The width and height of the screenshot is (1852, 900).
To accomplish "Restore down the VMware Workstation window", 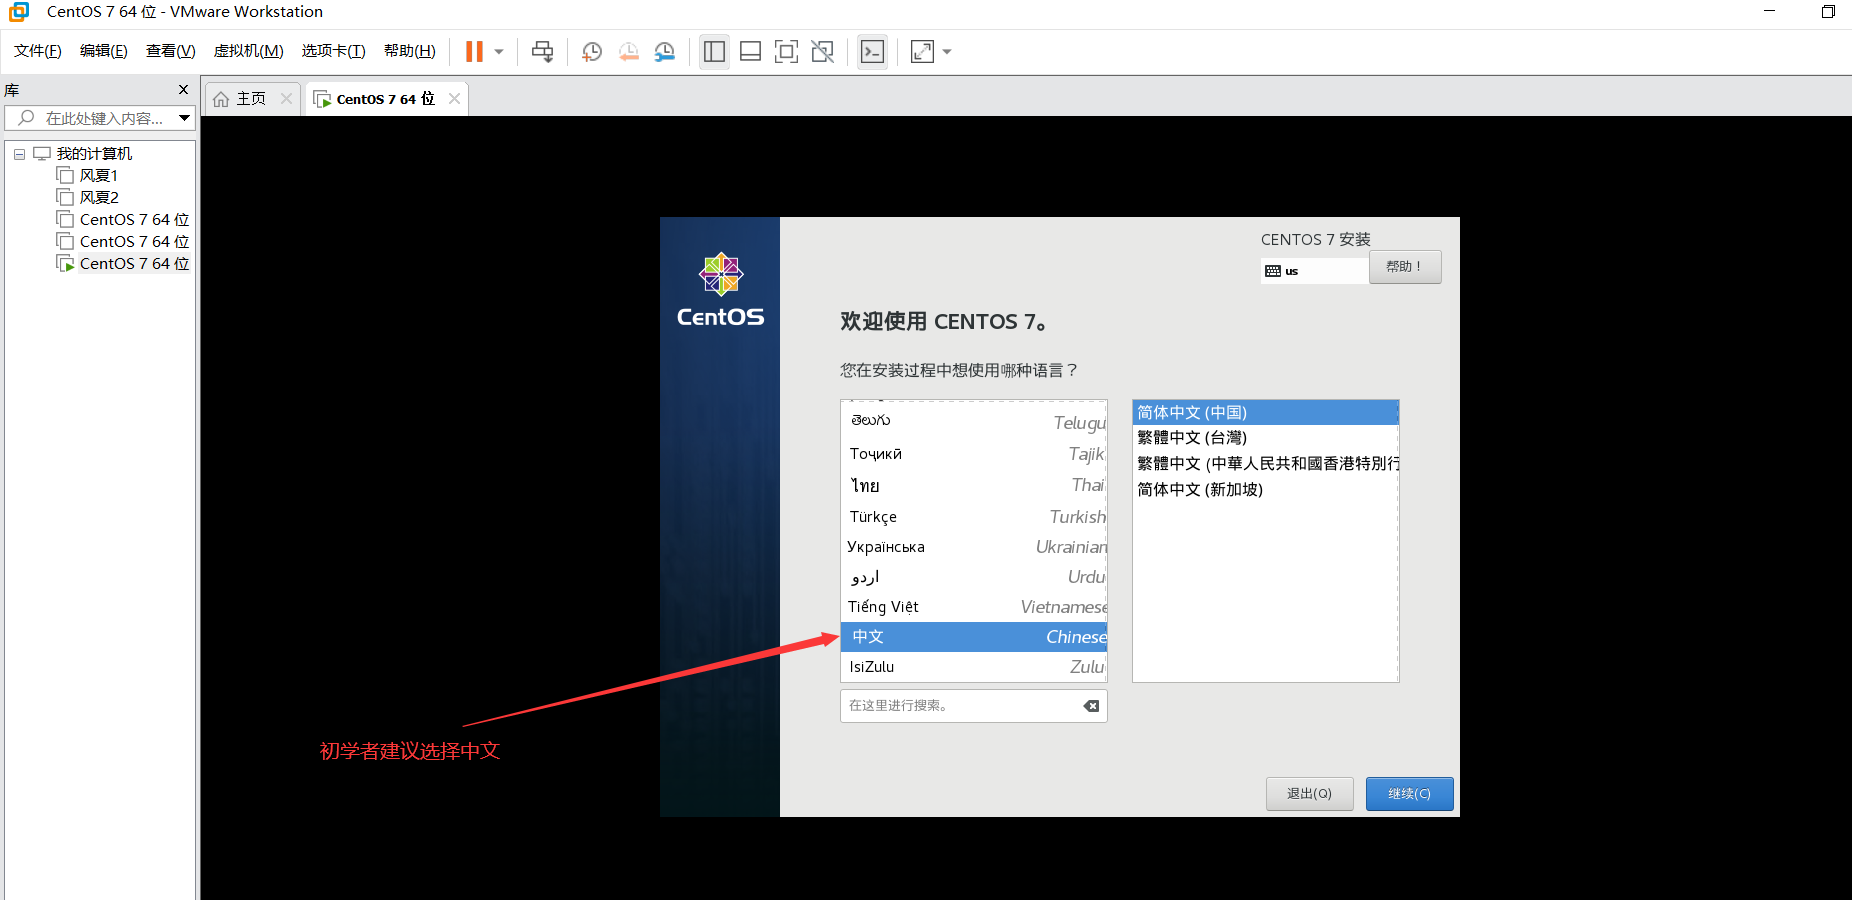I will pos(1828,11).
